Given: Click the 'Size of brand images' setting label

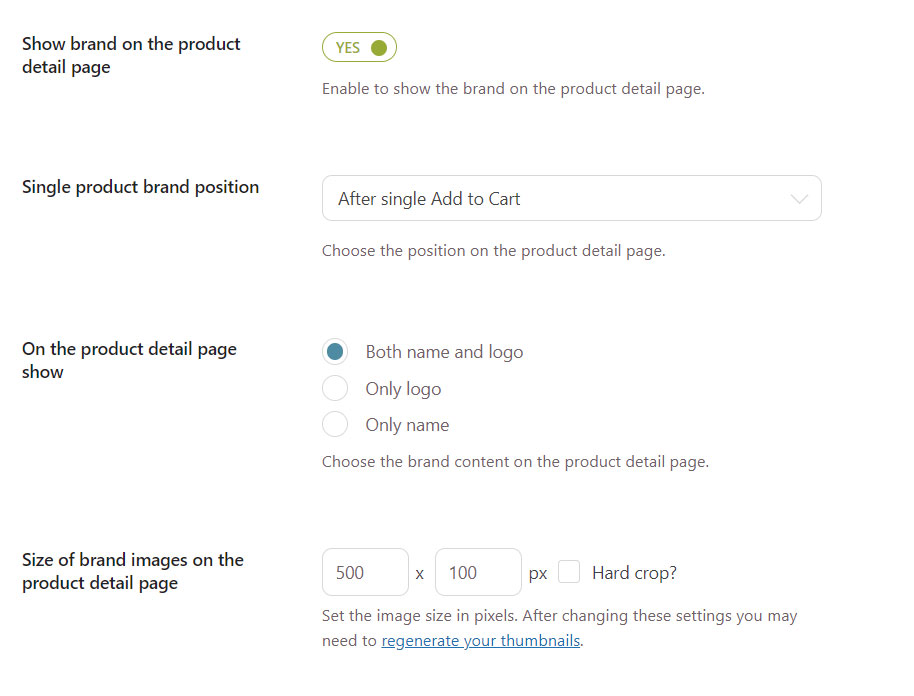Looking at the screenshot, I should [133, 571].
